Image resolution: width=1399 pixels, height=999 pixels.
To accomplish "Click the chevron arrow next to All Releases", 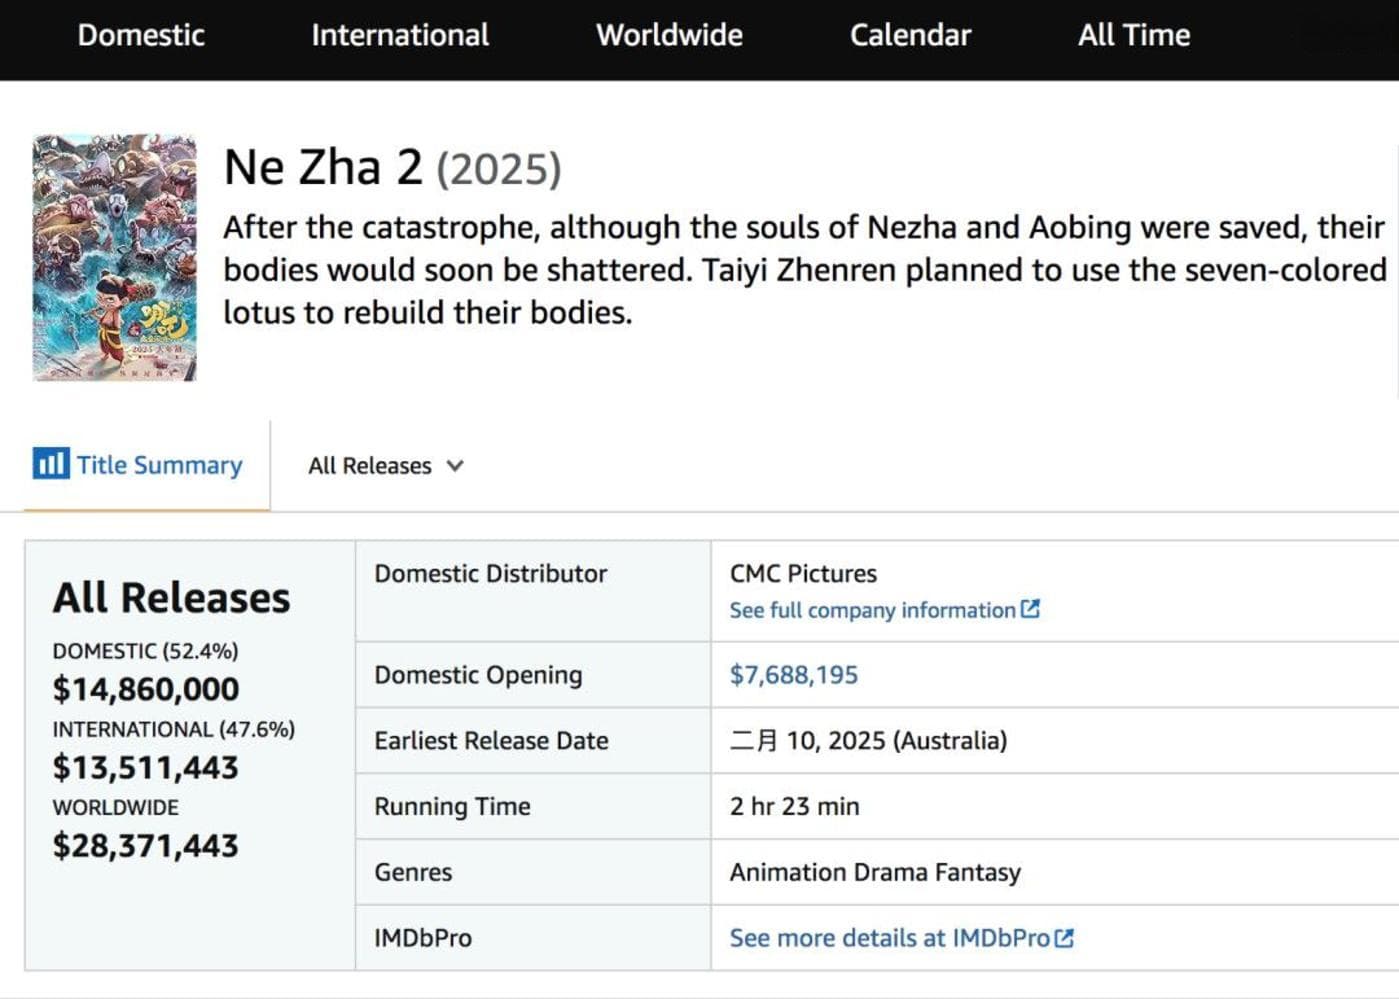I will point(455,466).
